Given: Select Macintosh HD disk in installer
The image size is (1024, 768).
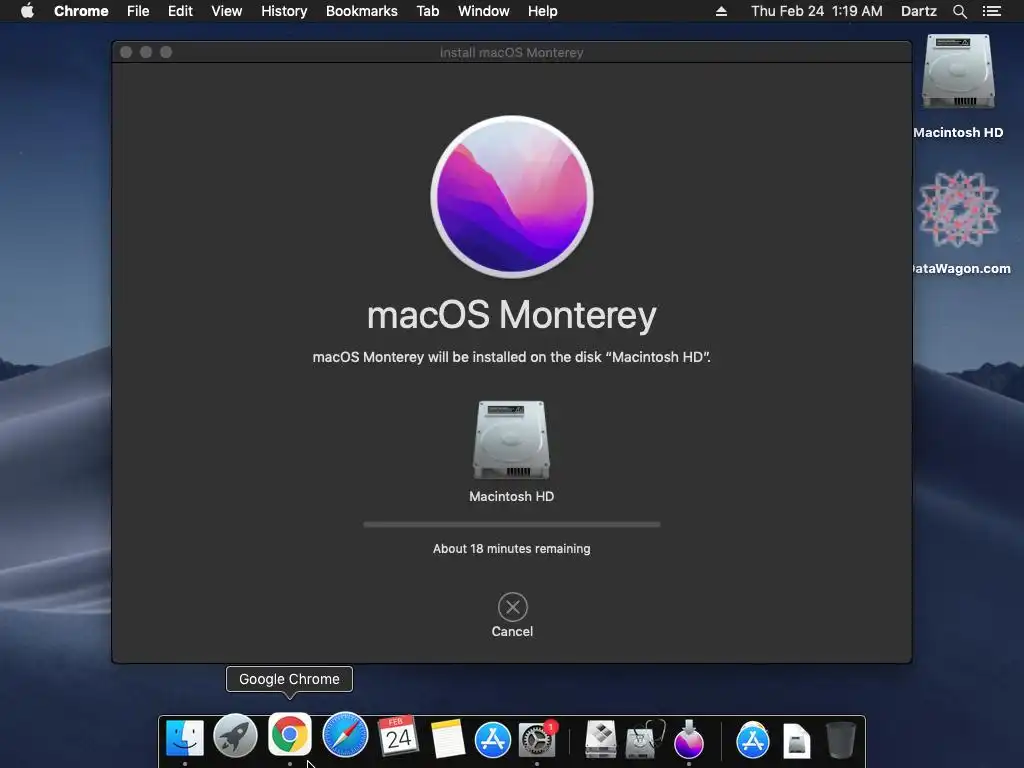Looking at the screenshot, I should 511,440.
